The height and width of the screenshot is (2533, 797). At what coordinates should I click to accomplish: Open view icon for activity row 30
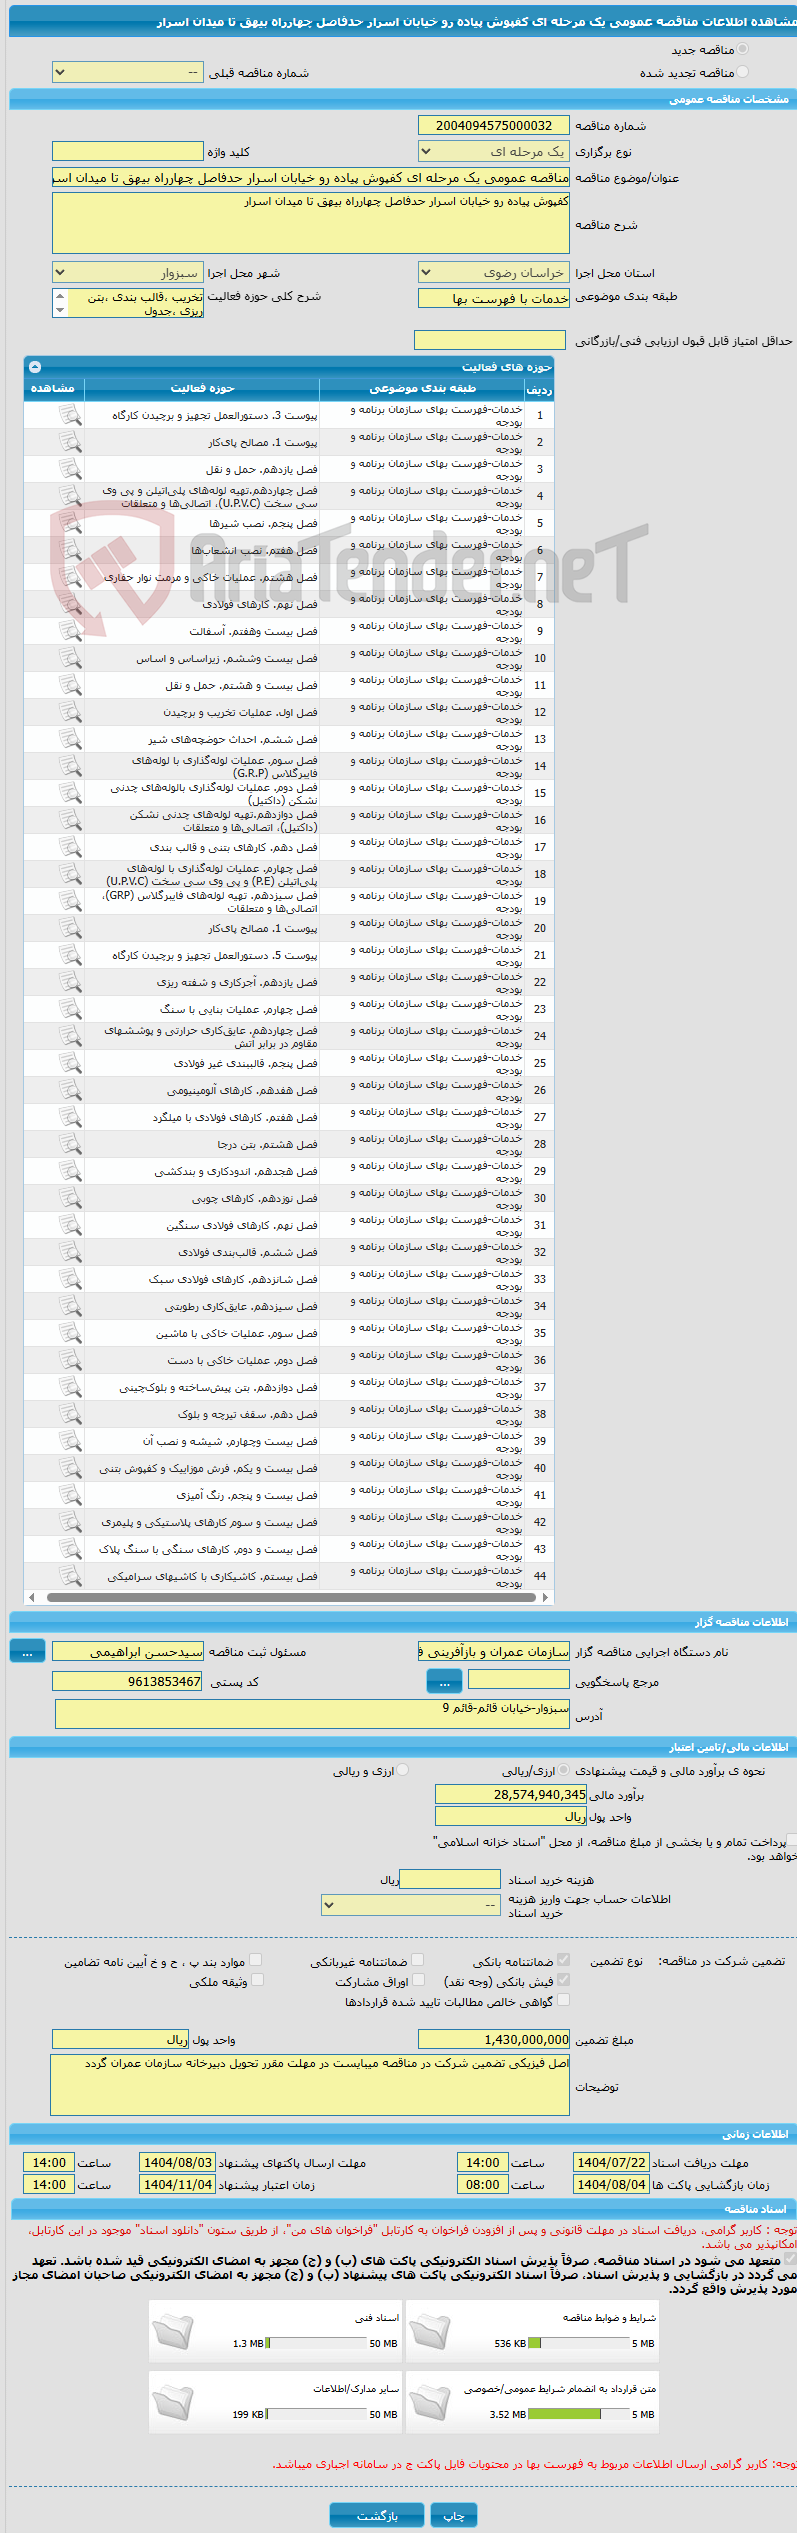(x=70, y=1198)
